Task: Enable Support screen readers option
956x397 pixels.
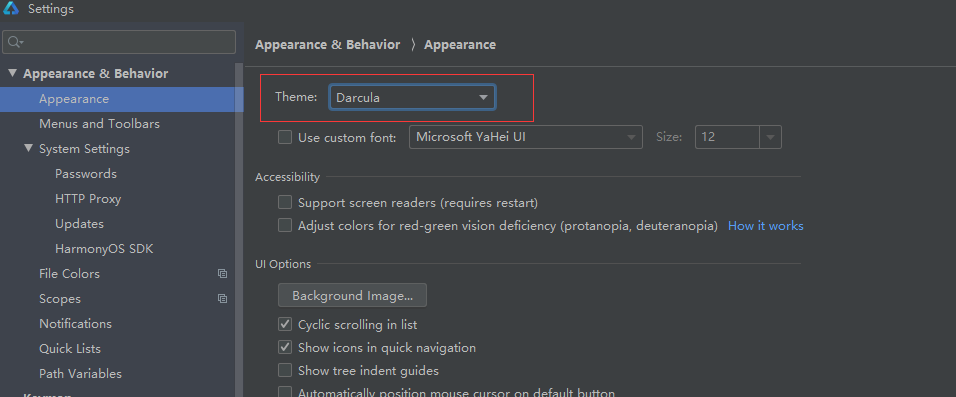Action: pos(285,202)
